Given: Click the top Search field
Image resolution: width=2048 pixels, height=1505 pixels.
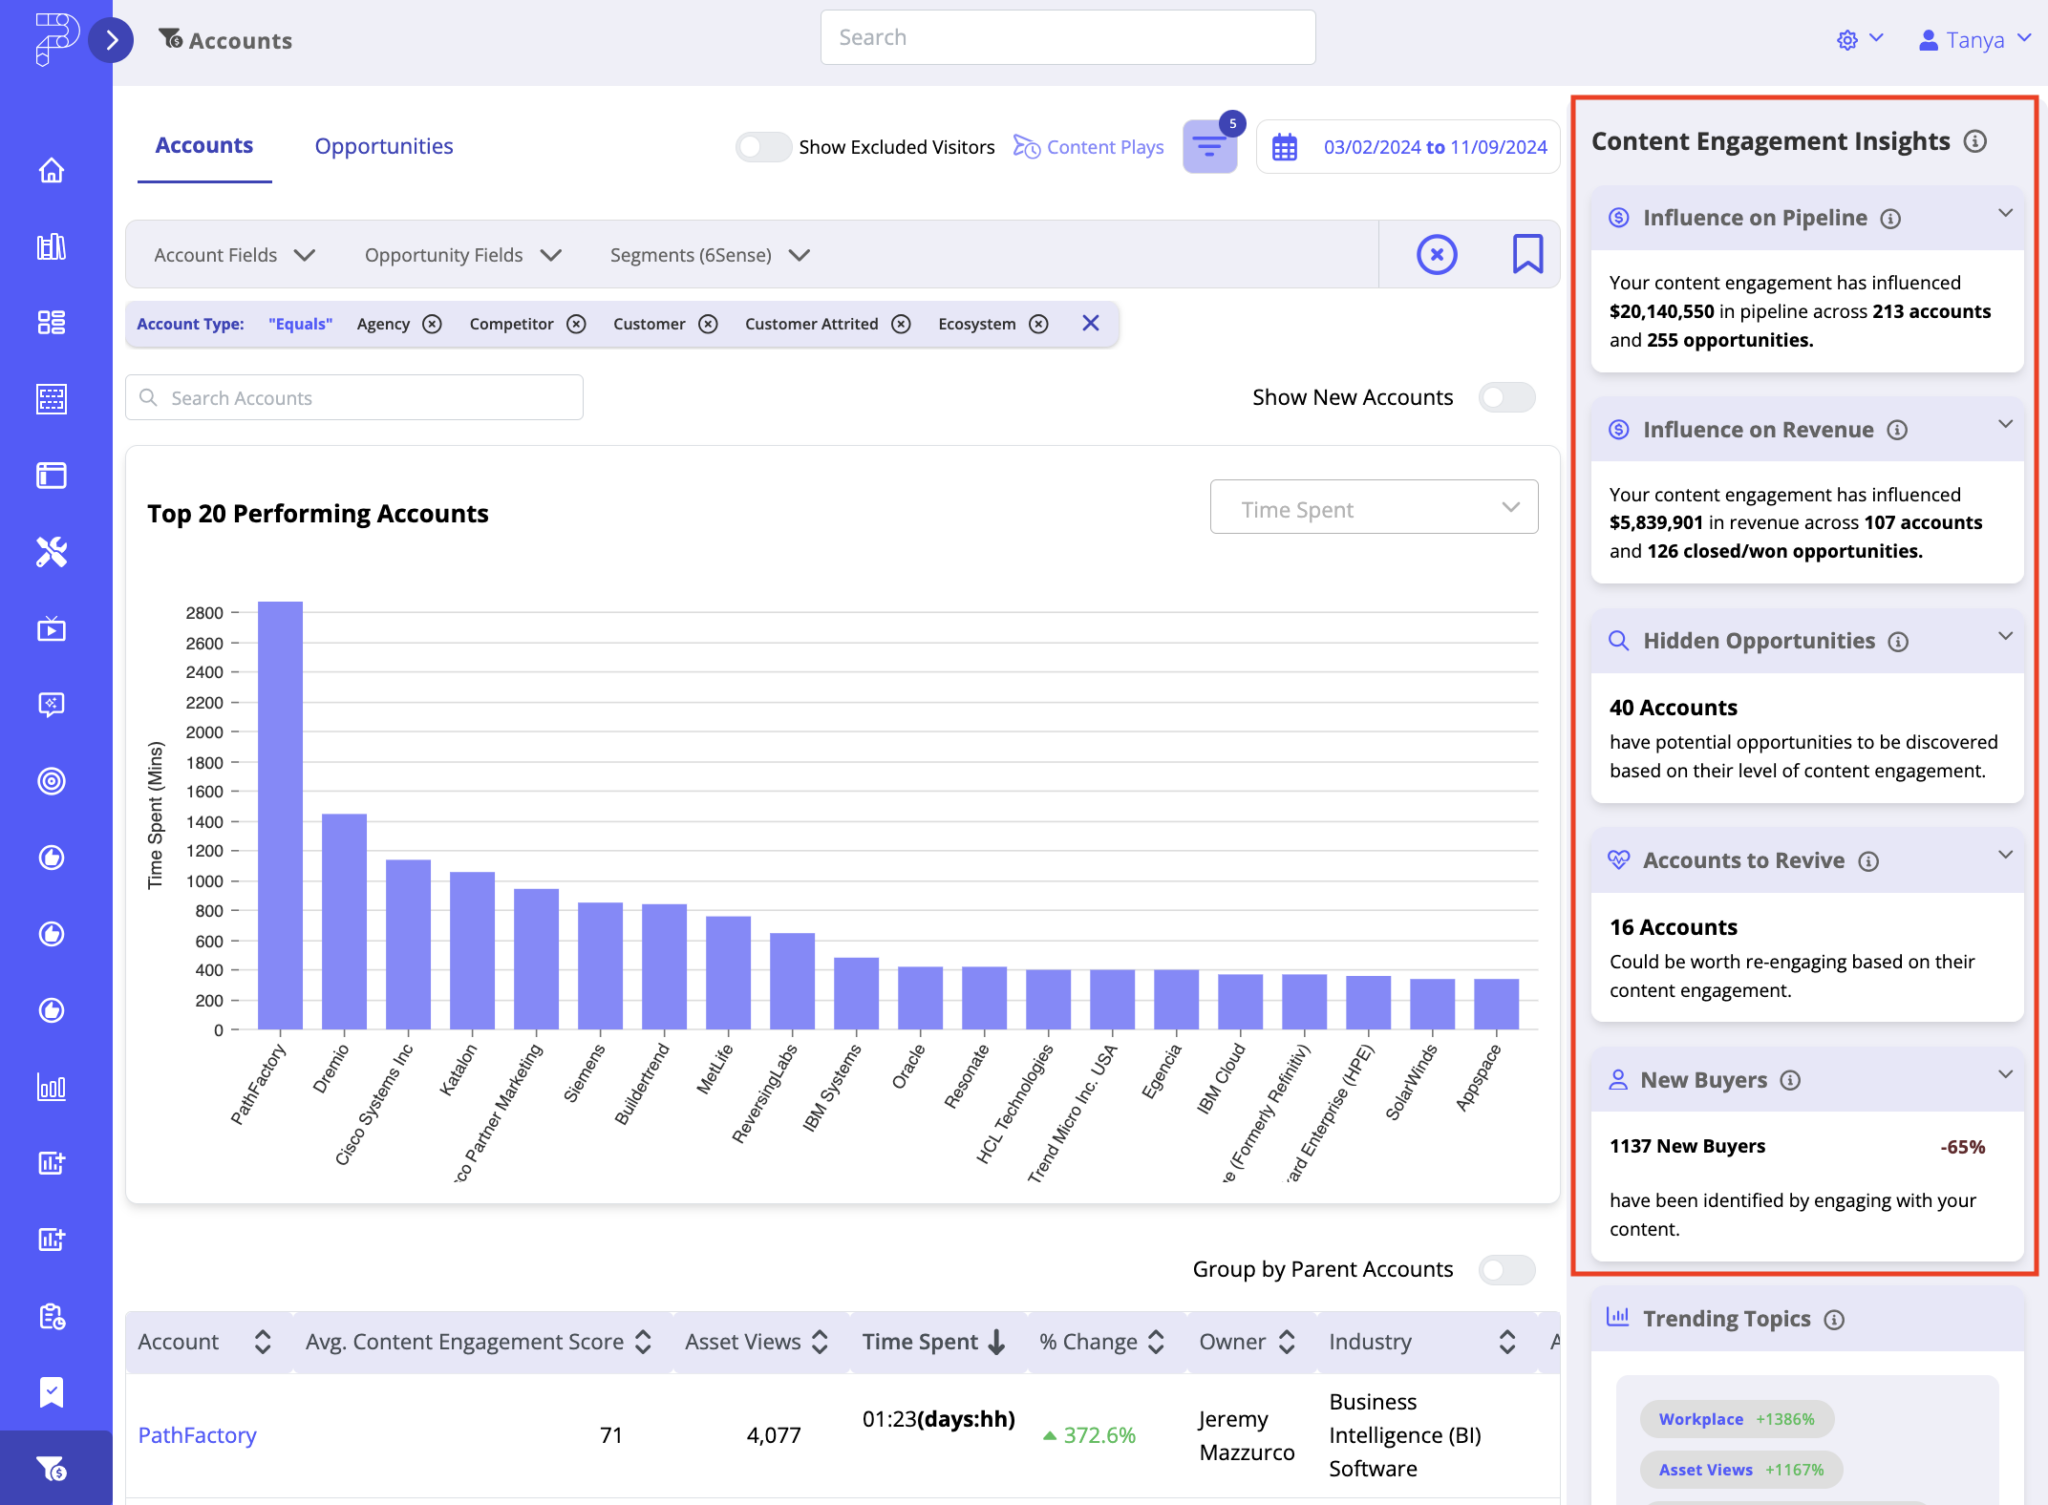Looking at the screenshot, I should pos(1068,38).
